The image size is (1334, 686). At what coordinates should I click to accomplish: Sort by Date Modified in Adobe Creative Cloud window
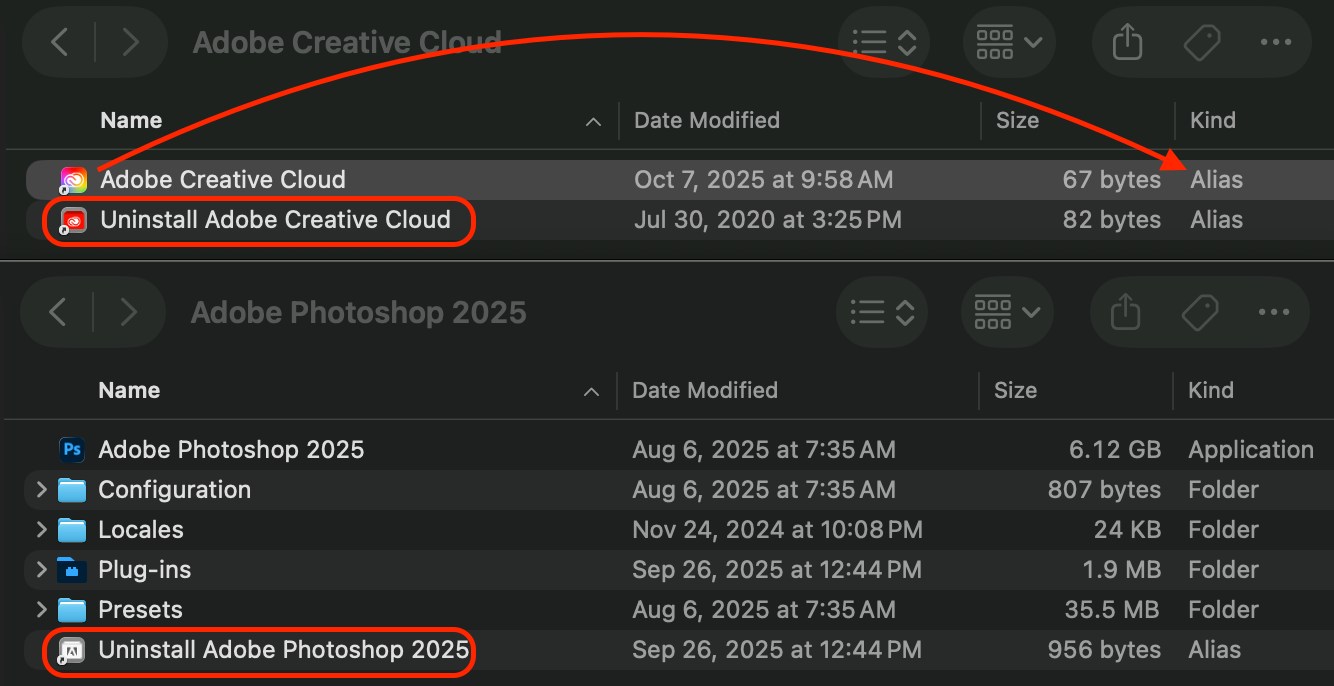707,120
